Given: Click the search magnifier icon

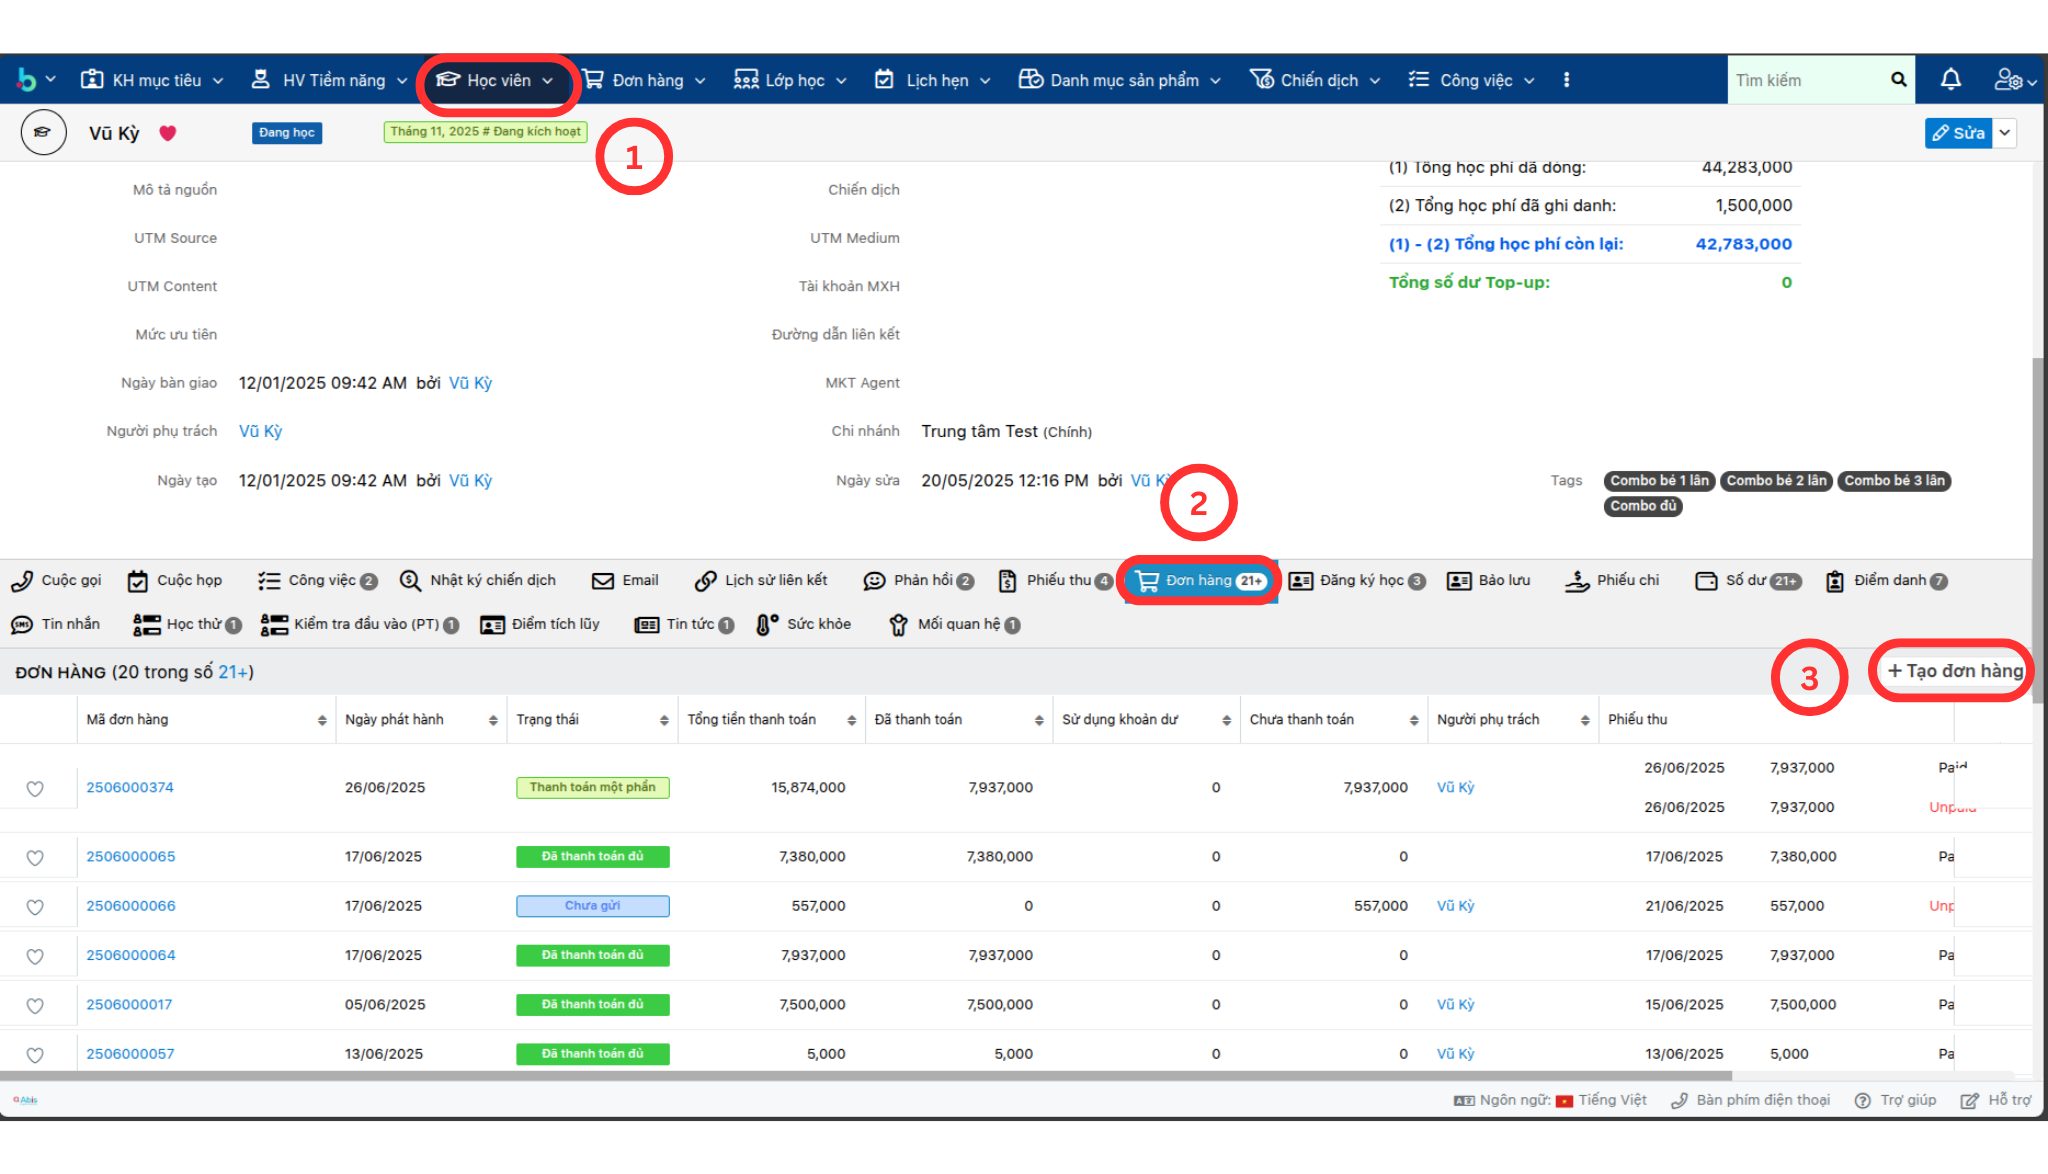Looking at the screenshot, I should [1898, 79].
